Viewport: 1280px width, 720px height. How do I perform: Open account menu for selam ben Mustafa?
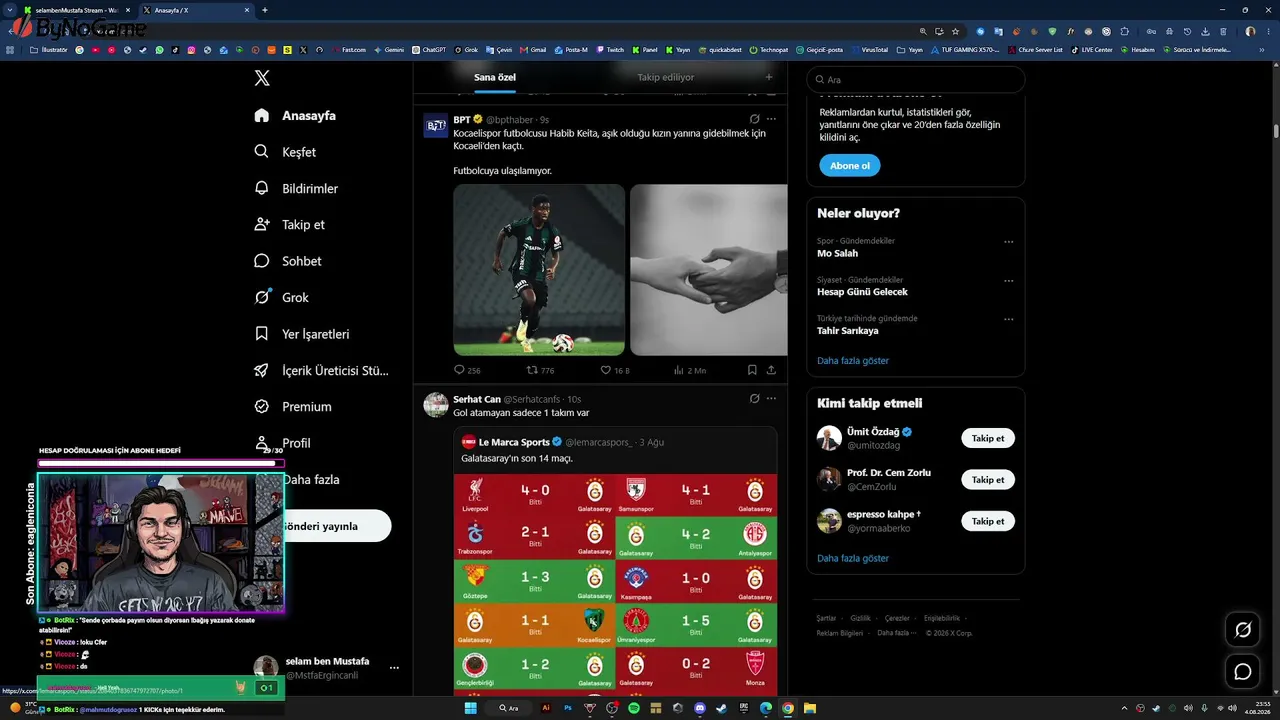tap(327, 668)
